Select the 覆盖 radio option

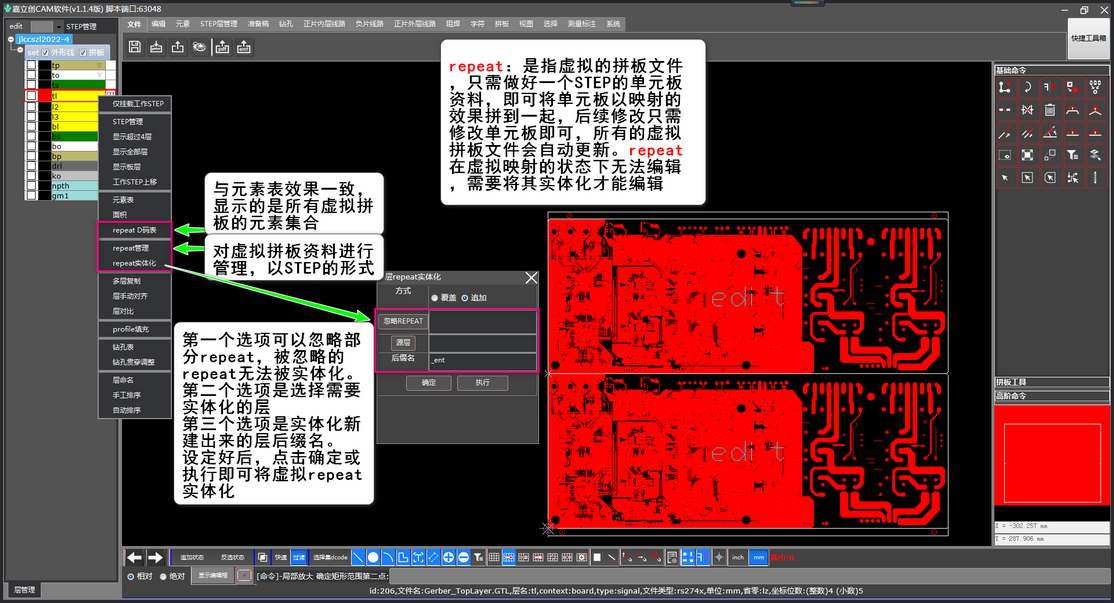point(435,298)
